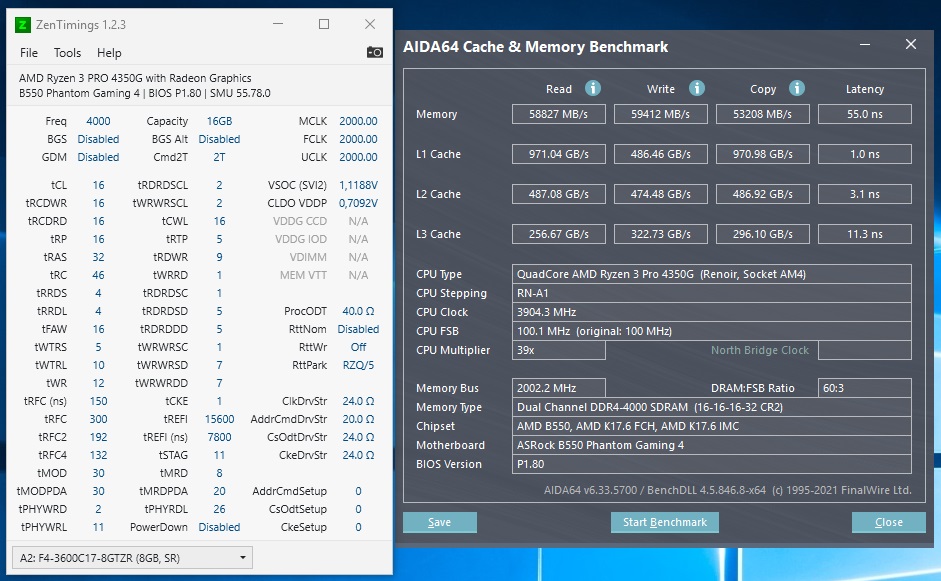Click Motherboard field ASRock B550 Phantom Gaming 4

712,445
